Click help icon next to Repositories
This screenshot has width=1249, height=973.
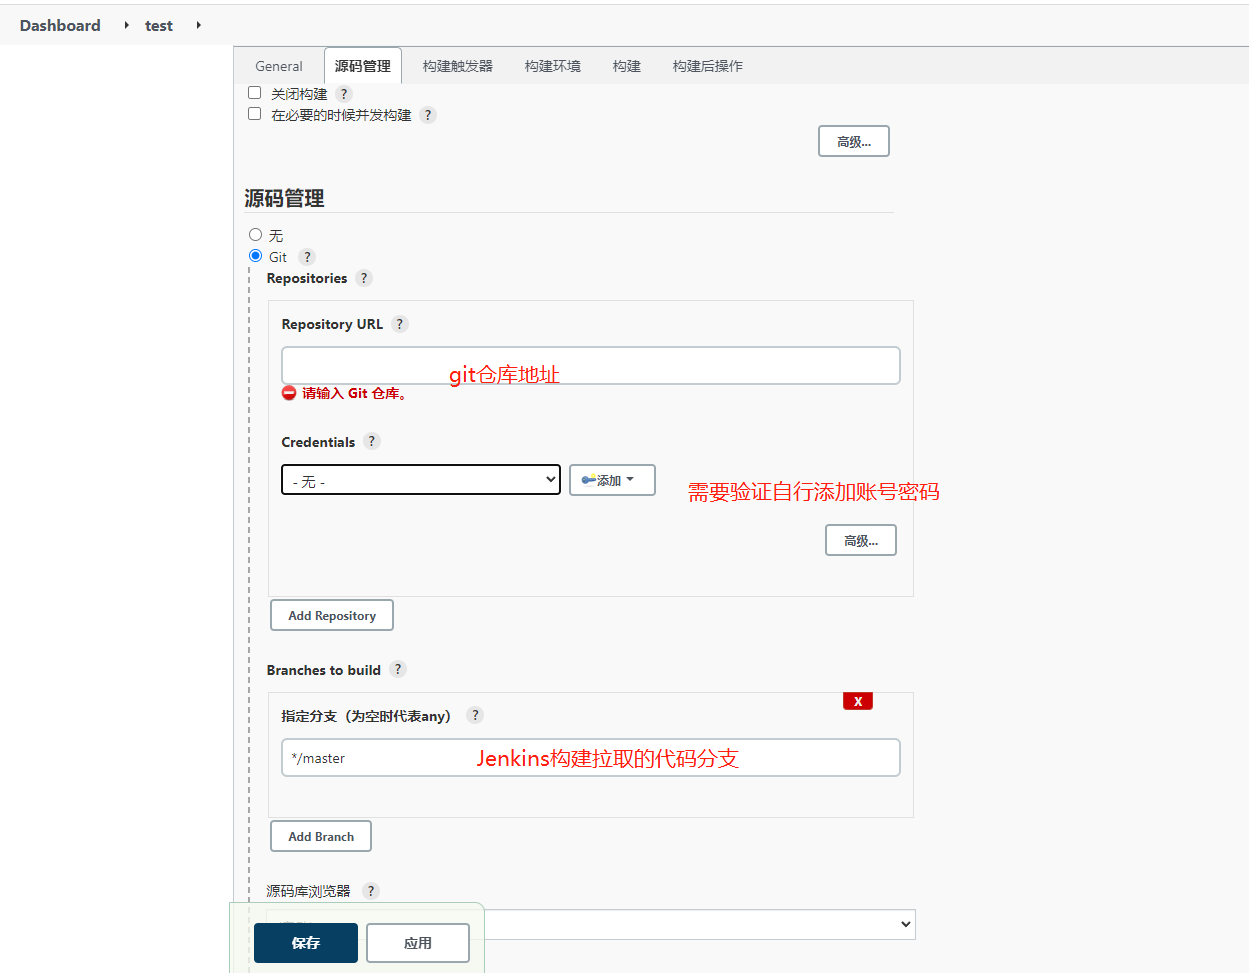[x=364, y=278]
